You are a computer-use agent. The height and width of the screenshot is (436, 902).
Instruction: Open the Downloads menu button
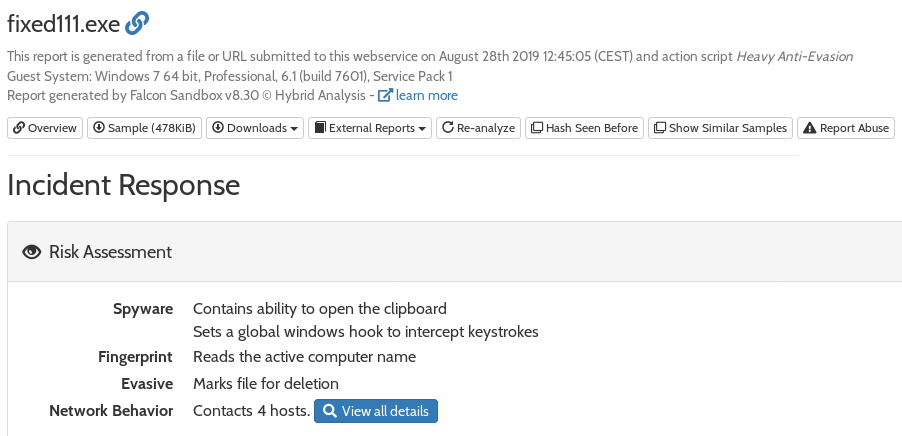point(255,128)
